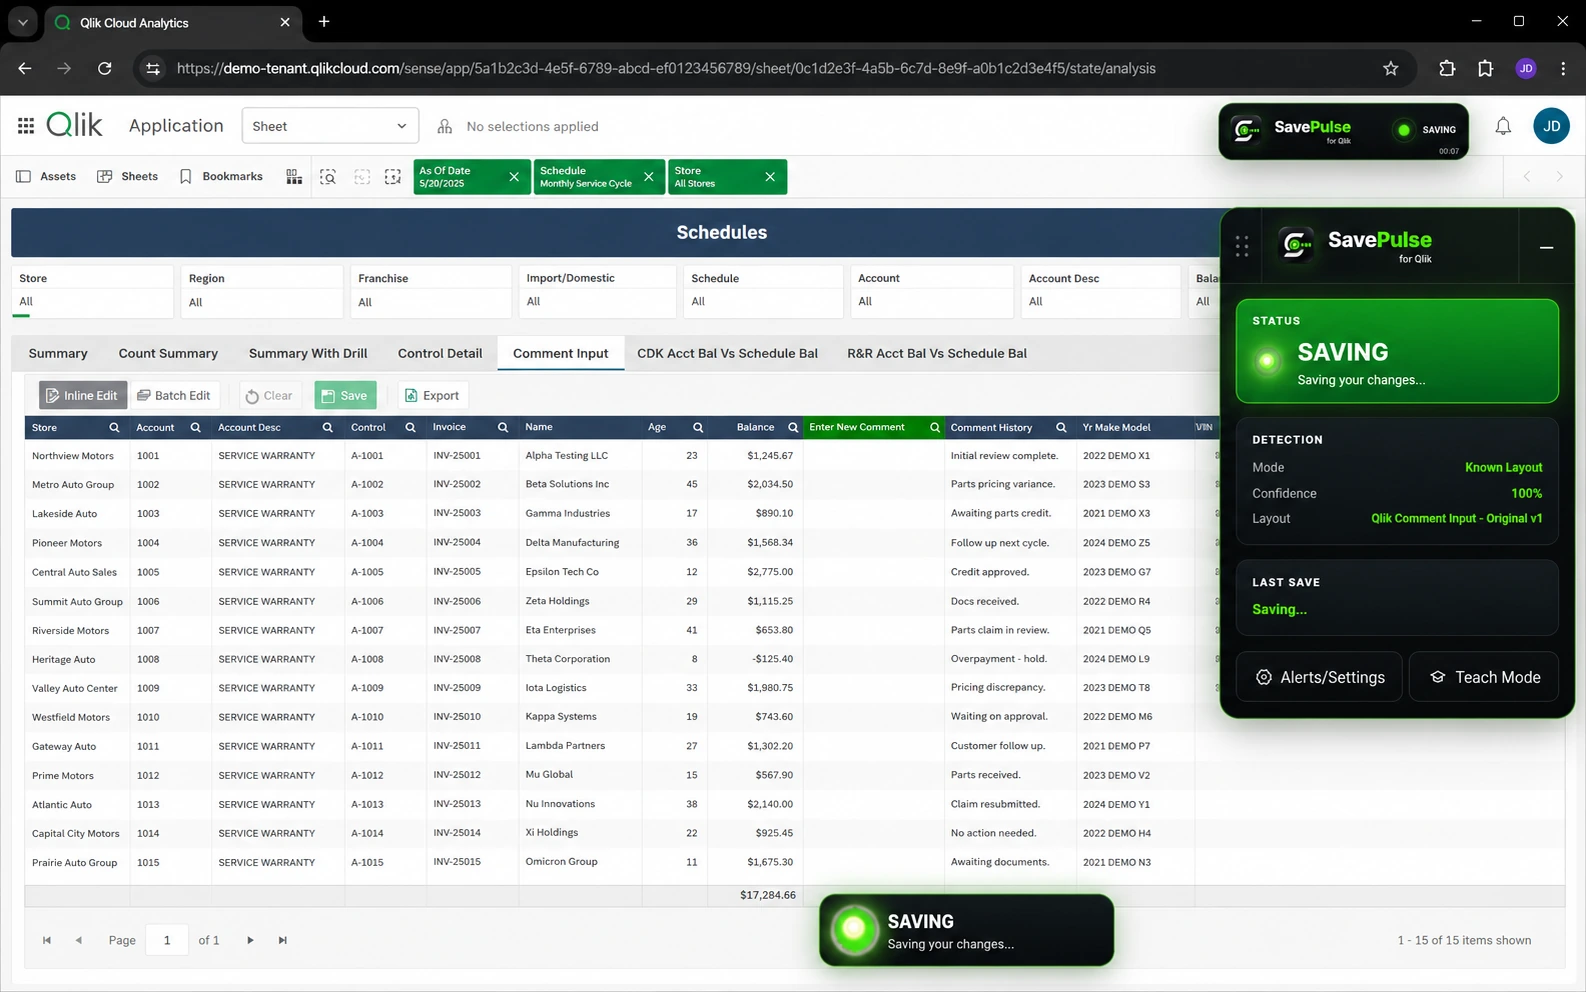Search the Invoice column
The image size is (1586, 992).
coord(503,428)
